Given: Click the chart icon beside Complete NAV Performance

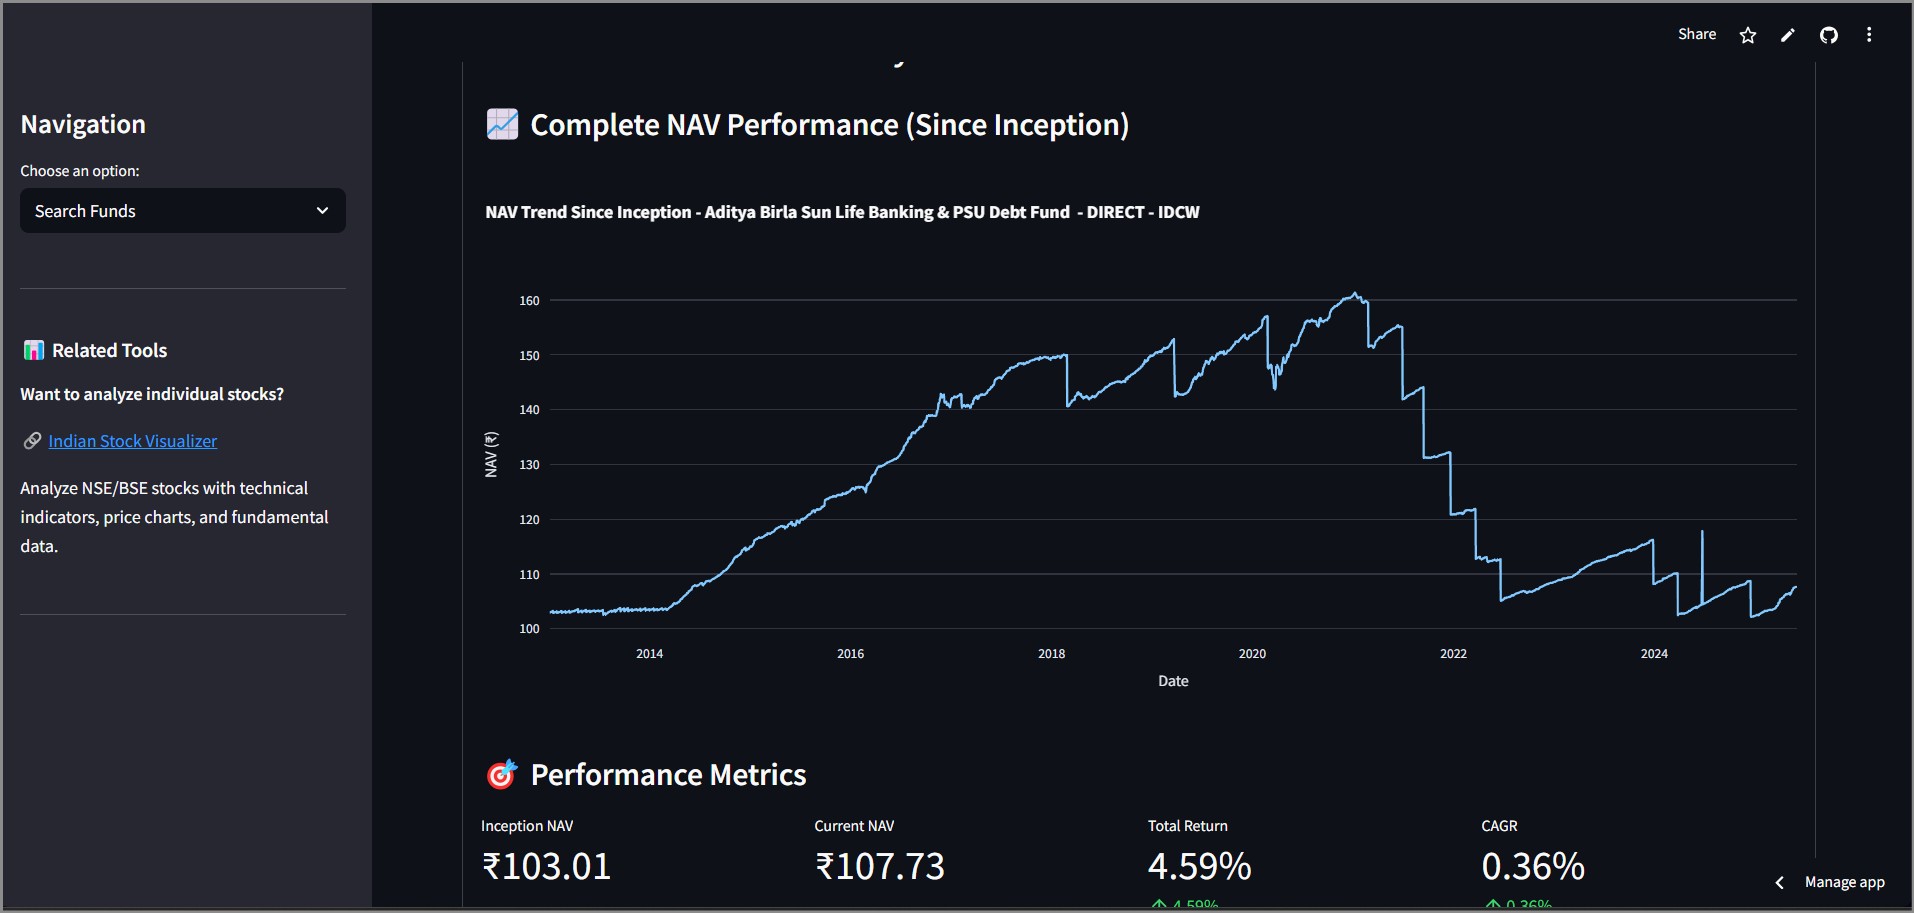Looking at the screenshot, I should (x=501, y=124).
